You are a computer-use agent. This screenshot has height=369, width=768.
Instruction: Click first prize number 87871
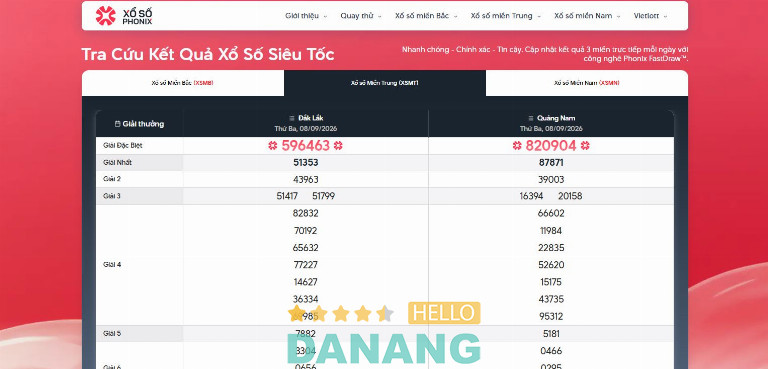click(551, 162)
